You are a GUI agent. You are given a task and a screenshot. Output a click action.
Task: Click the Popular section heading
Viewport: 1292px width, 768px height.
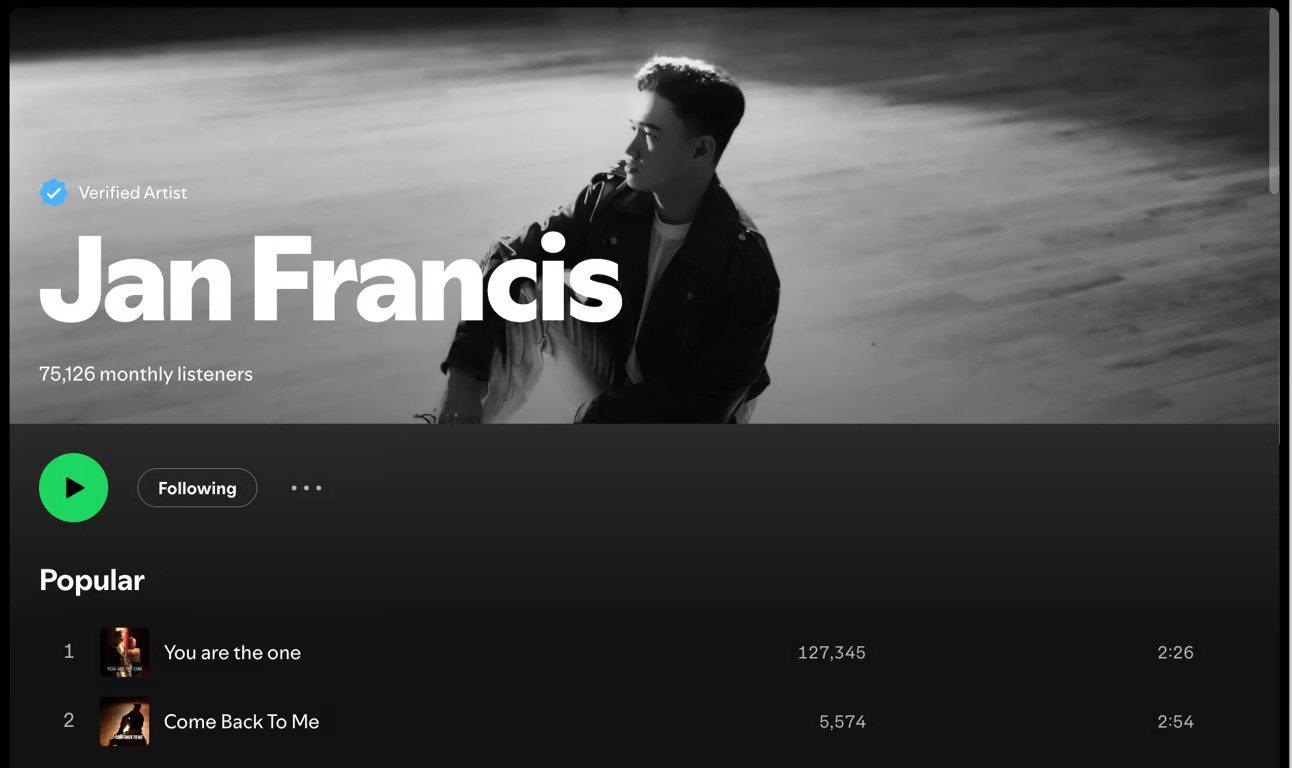(92, 580)
